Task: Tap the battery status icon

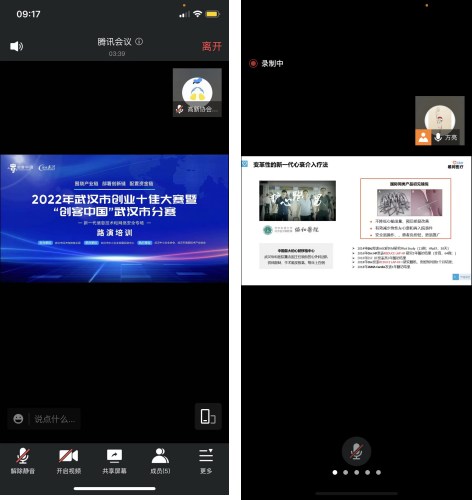Action: click(x=212, y=14)
